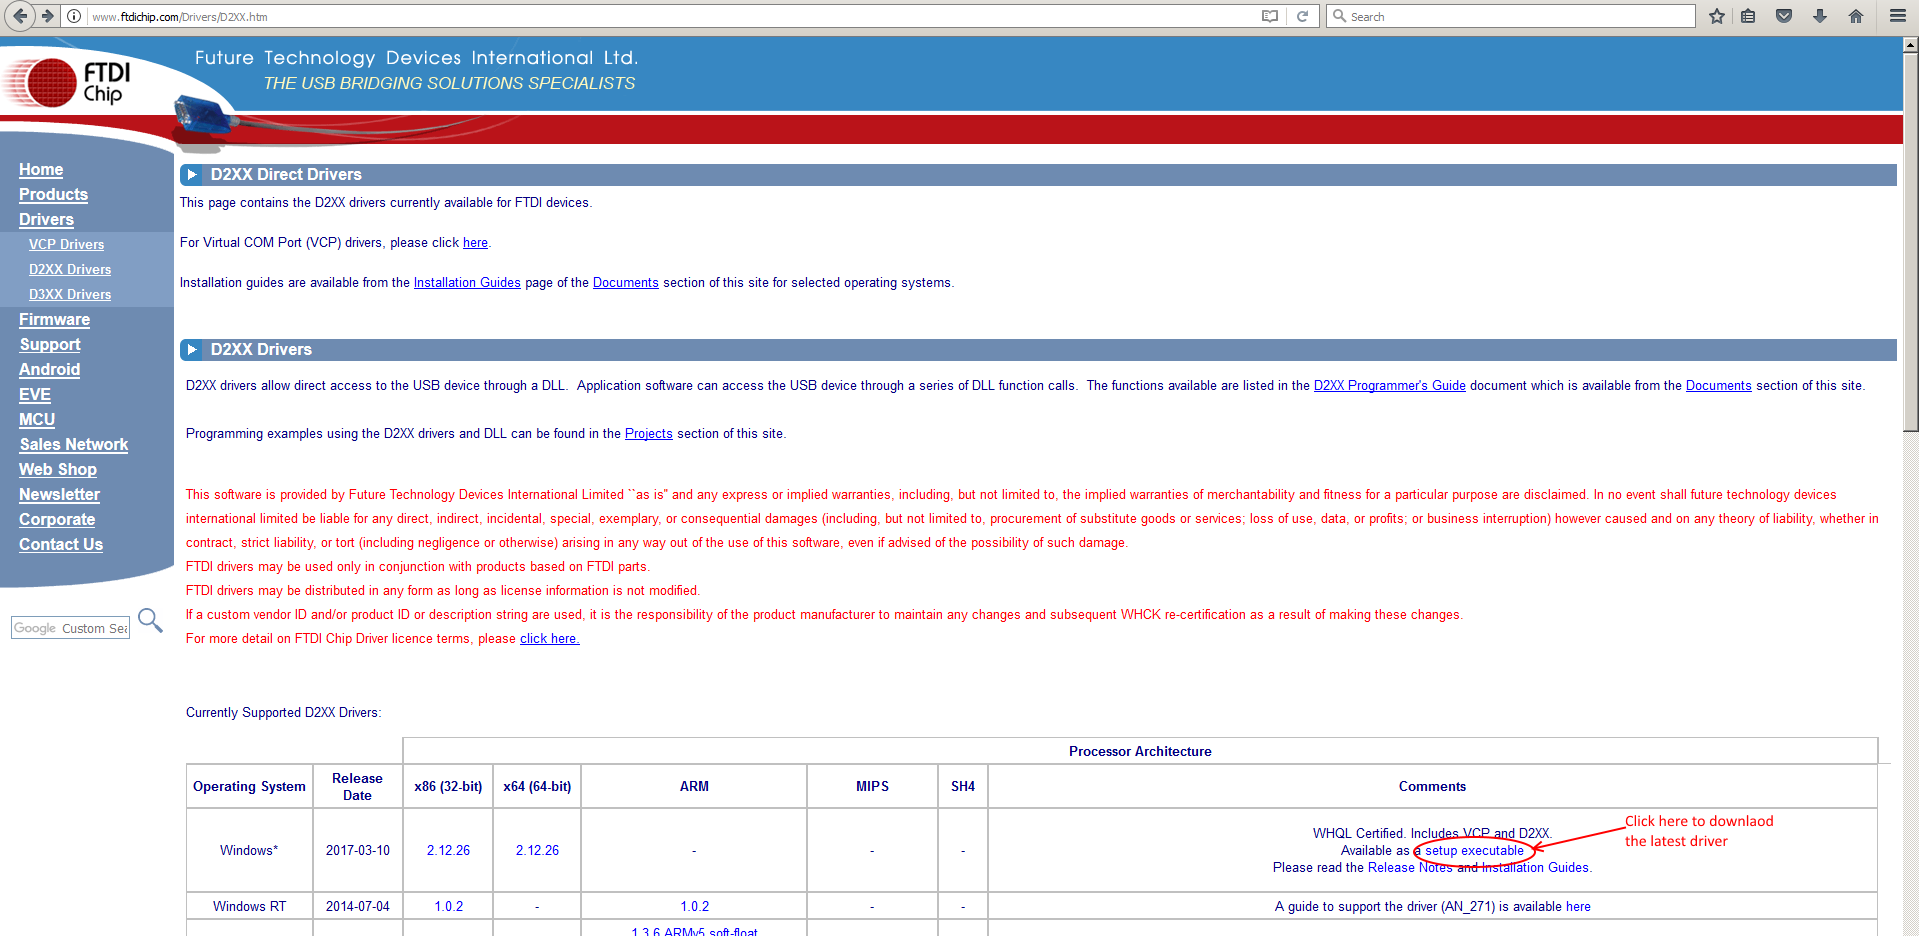Open Sales Network navigation link
This screenshot has width=1919, height=936.
pos(74,445)
